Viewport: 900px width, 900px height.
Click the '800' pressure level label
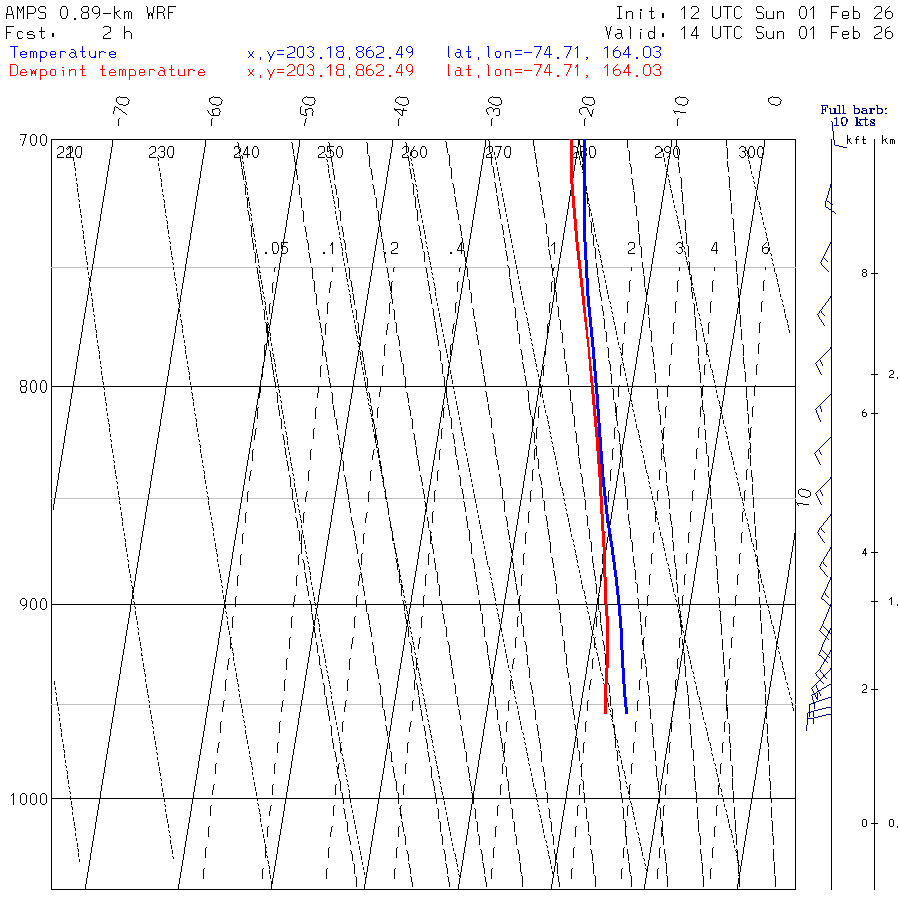pyautogui.click(x=33, y=387)
